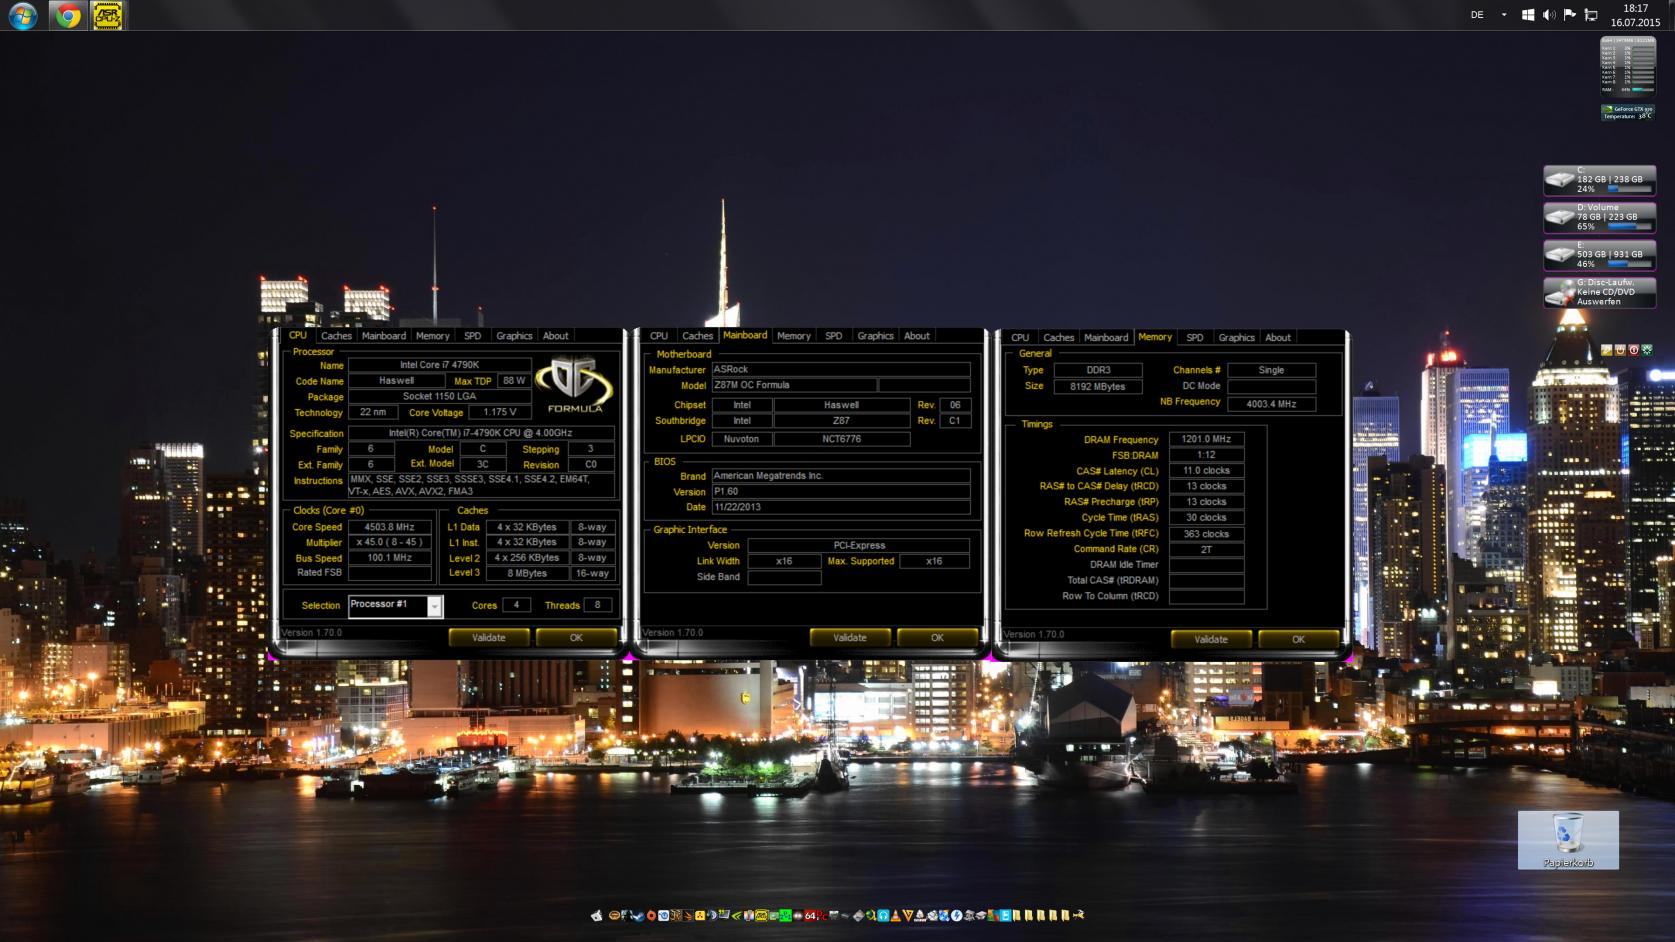Click Auswerfen on the G: disc drive gadget
This screenshot has width=1675, height=942.
(1599, 301)
